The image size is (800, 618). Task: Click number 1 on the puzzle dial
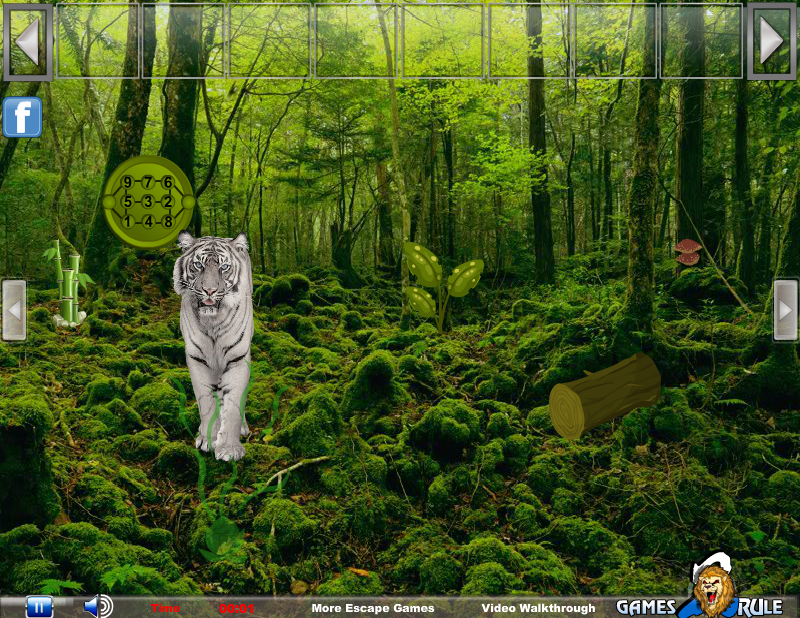(128, 221)
